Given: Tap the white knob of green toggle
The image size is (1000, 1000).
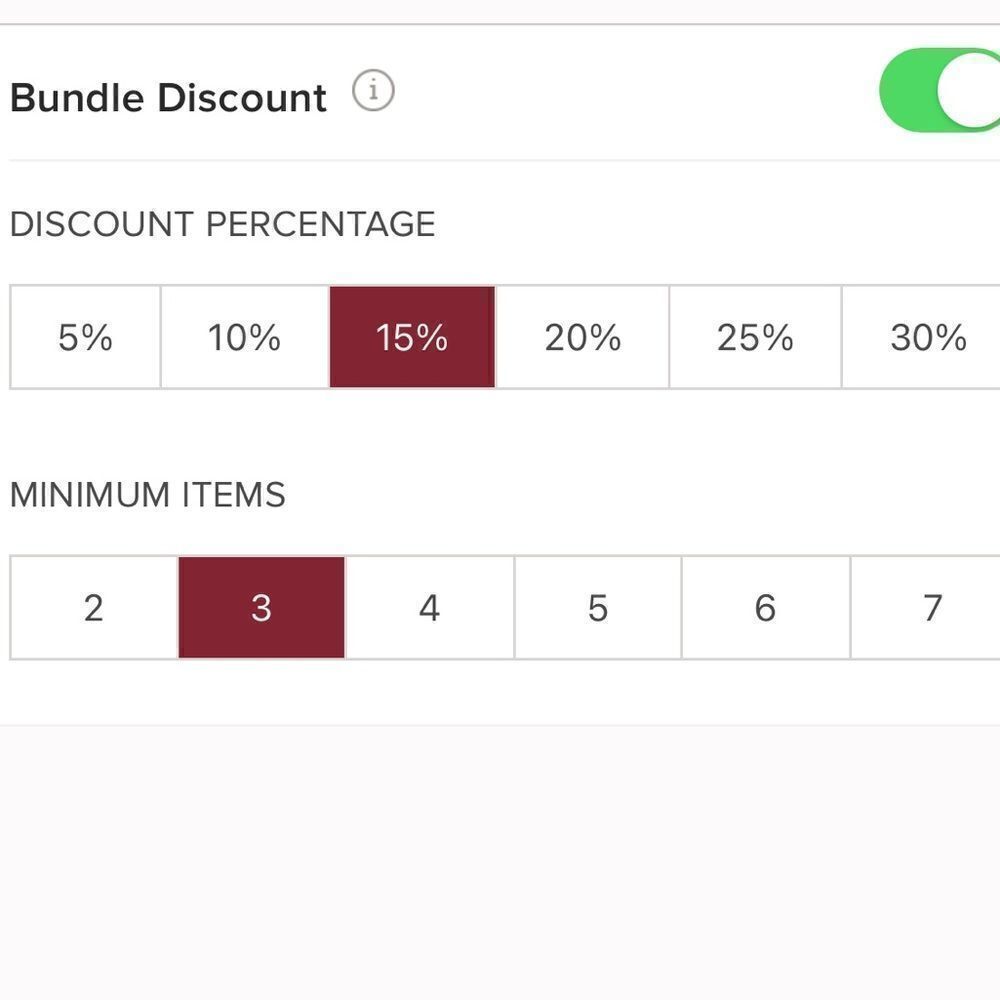Looking at the screenshot, I should 969,90.
